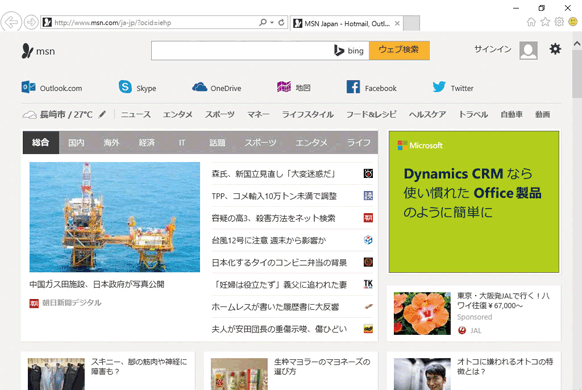Click the smiley feedback icon
Screen dimensions: 582x390
click(573, 22)
